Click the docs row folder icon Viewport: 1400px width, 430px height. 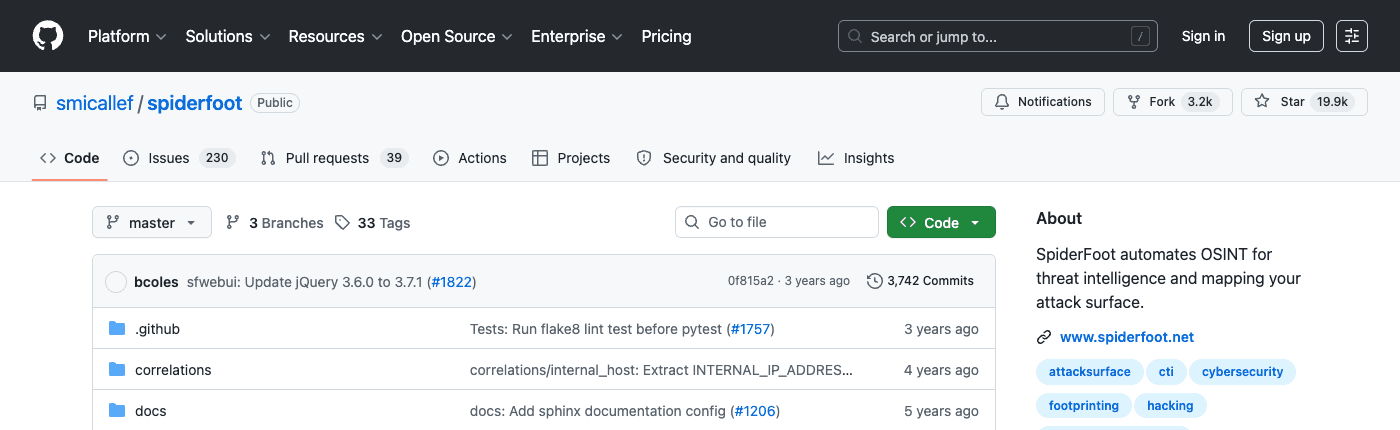[117, 411]
